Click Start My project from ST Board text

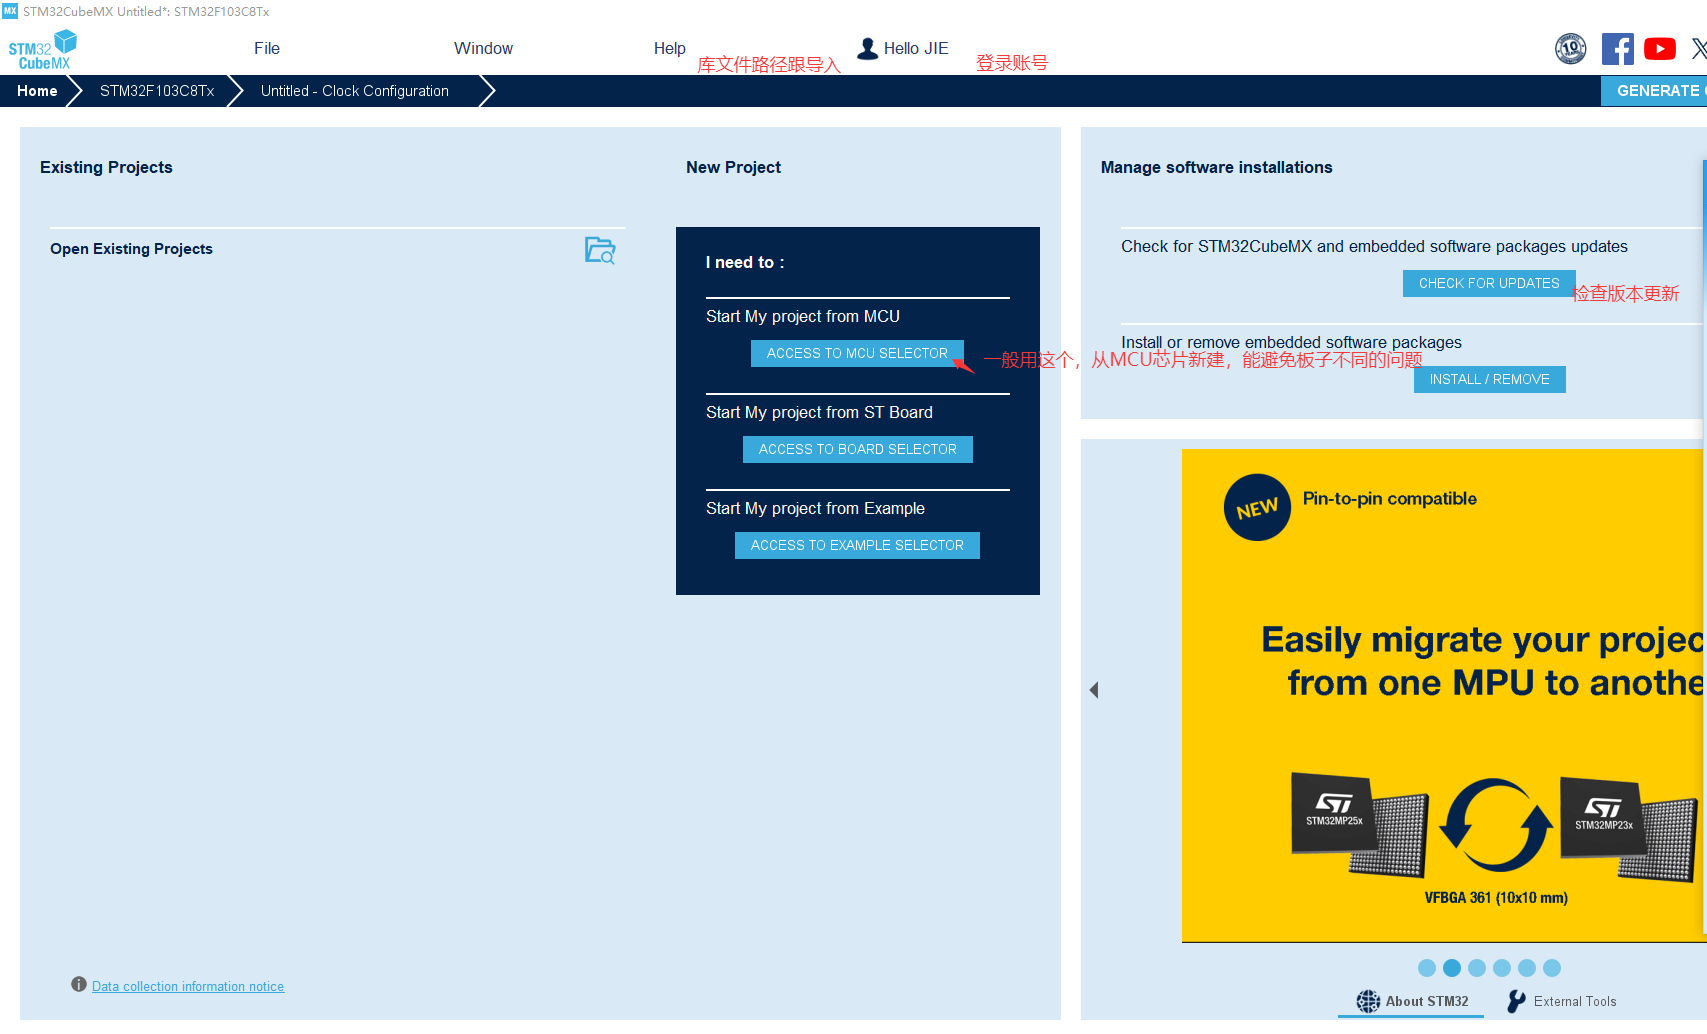coord(819,412)
